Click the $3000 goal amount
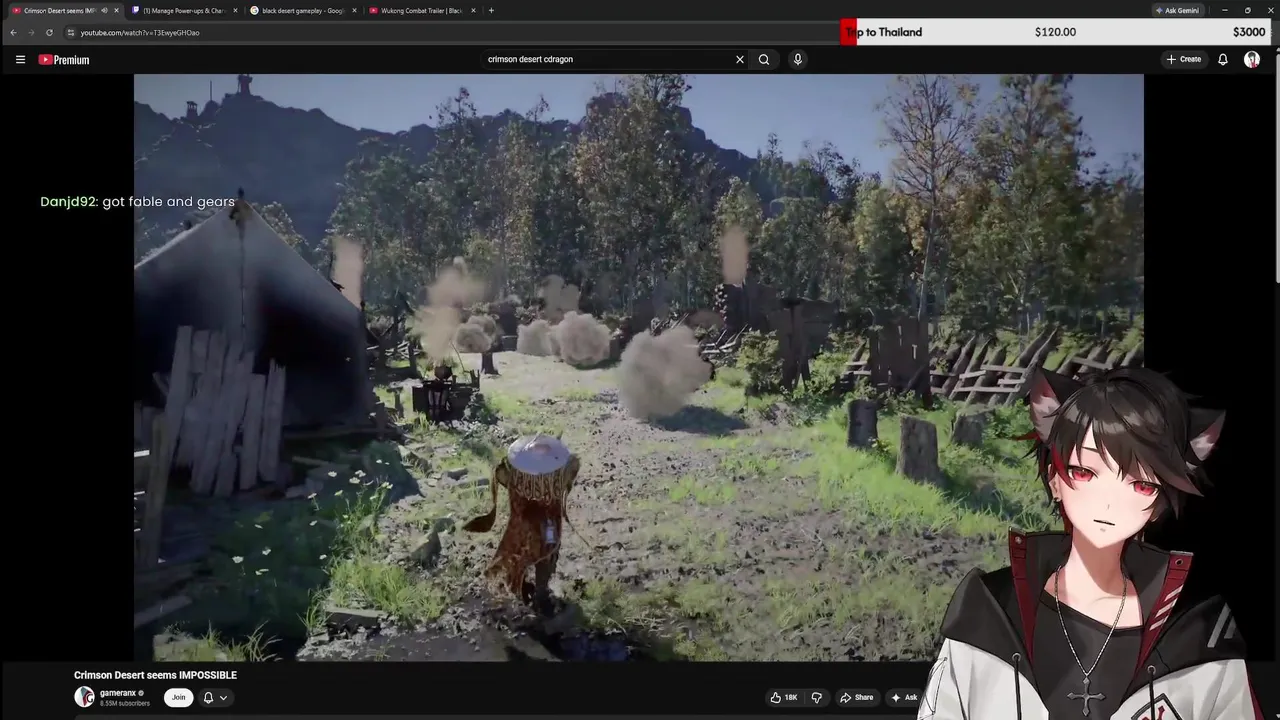The width and height of the screenshot is (1280, 720). (1249, 32)
